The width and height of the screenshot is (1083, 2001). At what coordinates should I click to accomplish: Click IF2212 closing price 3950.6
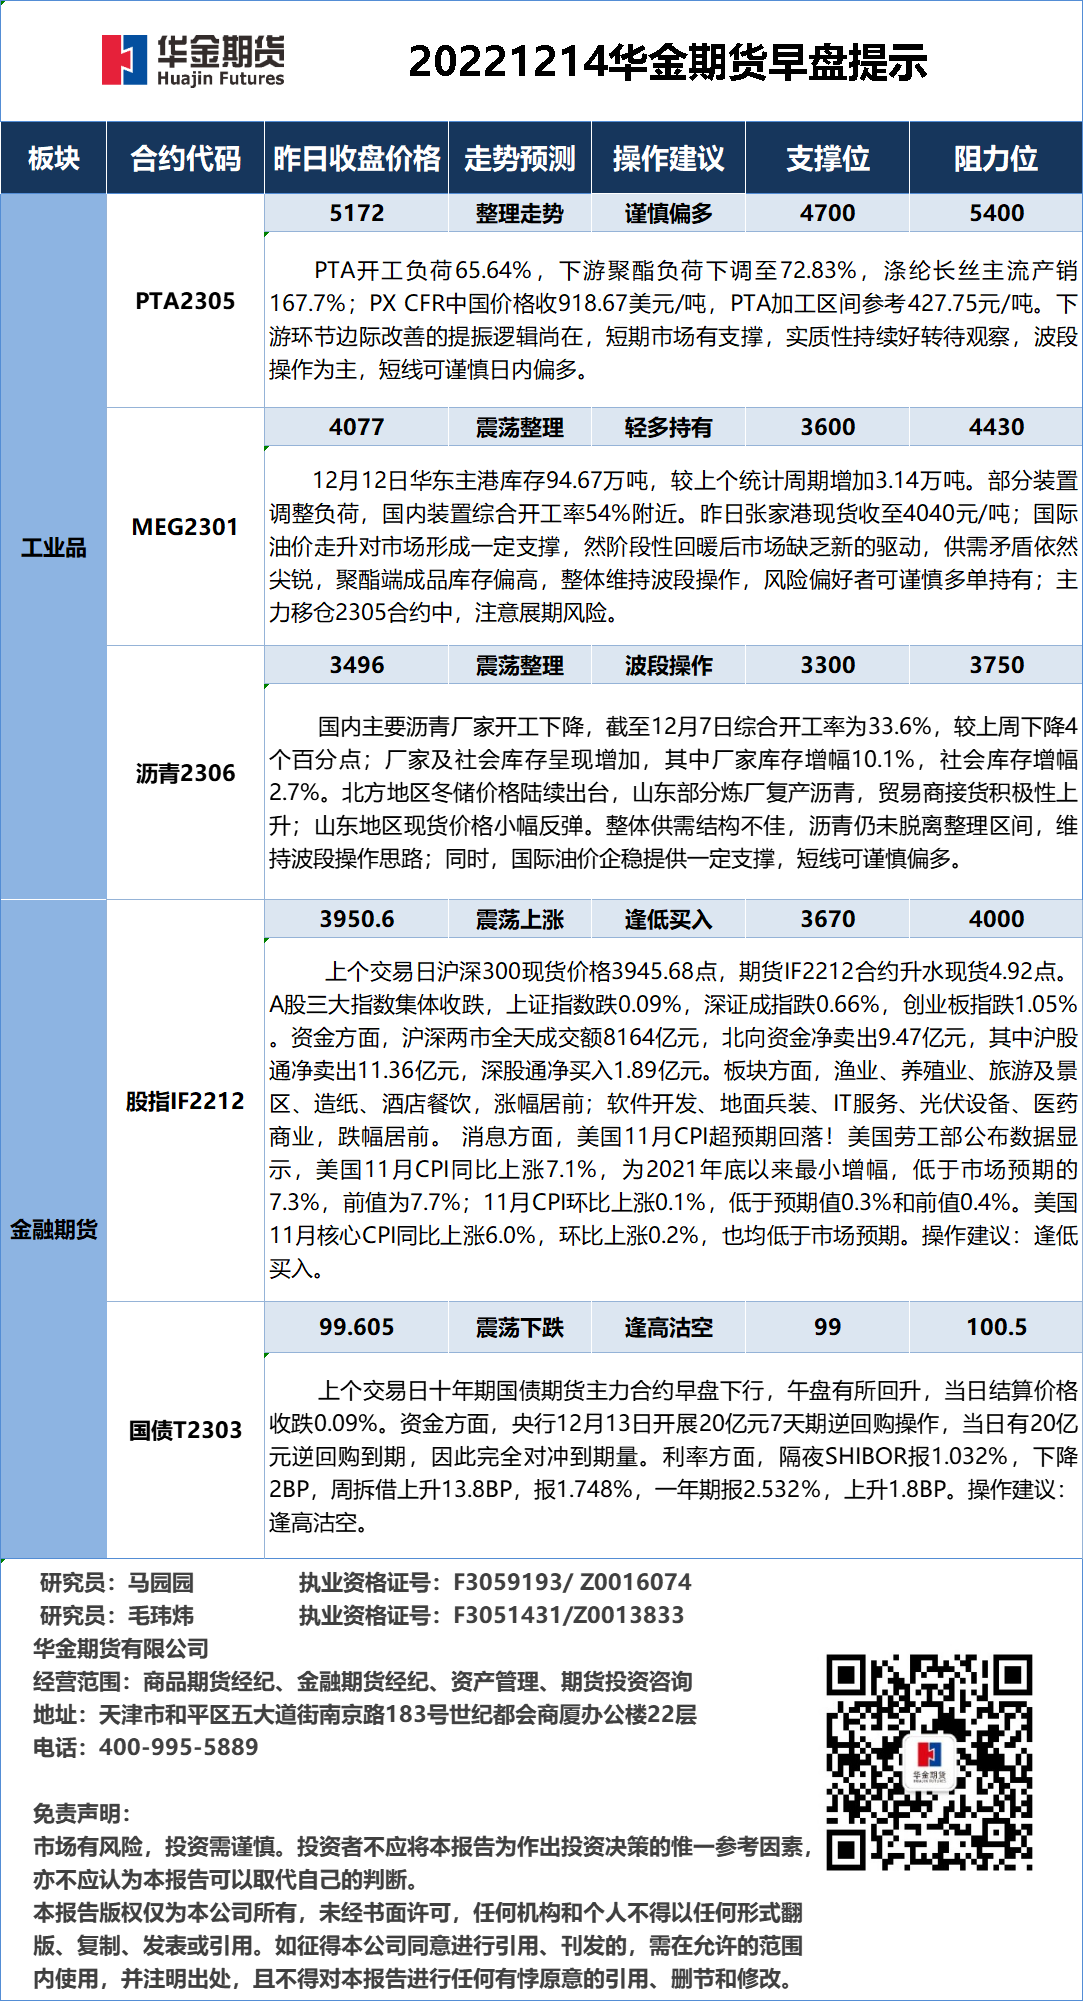pyautogui.click(x=357, y=919)
